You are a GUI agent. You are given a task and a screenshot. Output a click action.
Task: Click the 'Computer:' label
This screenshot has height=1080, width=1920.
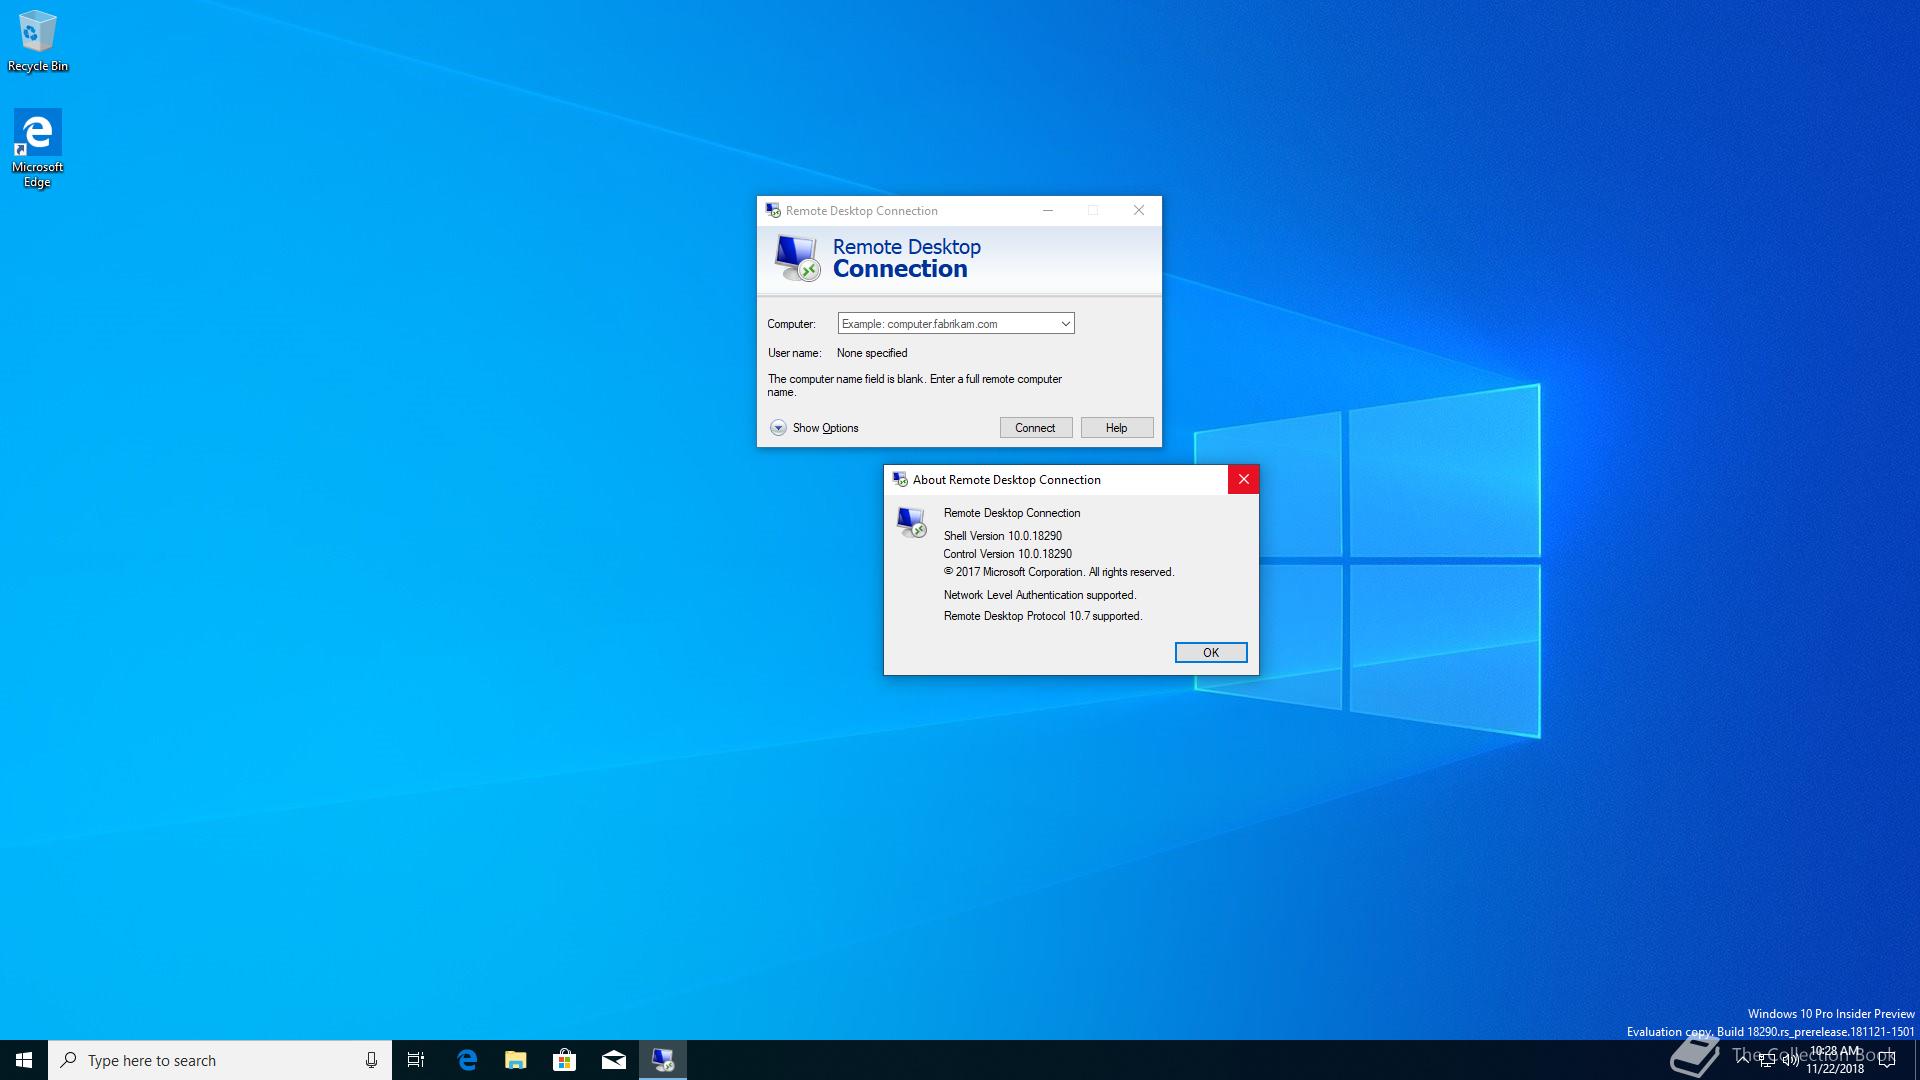tap(791, 324)
